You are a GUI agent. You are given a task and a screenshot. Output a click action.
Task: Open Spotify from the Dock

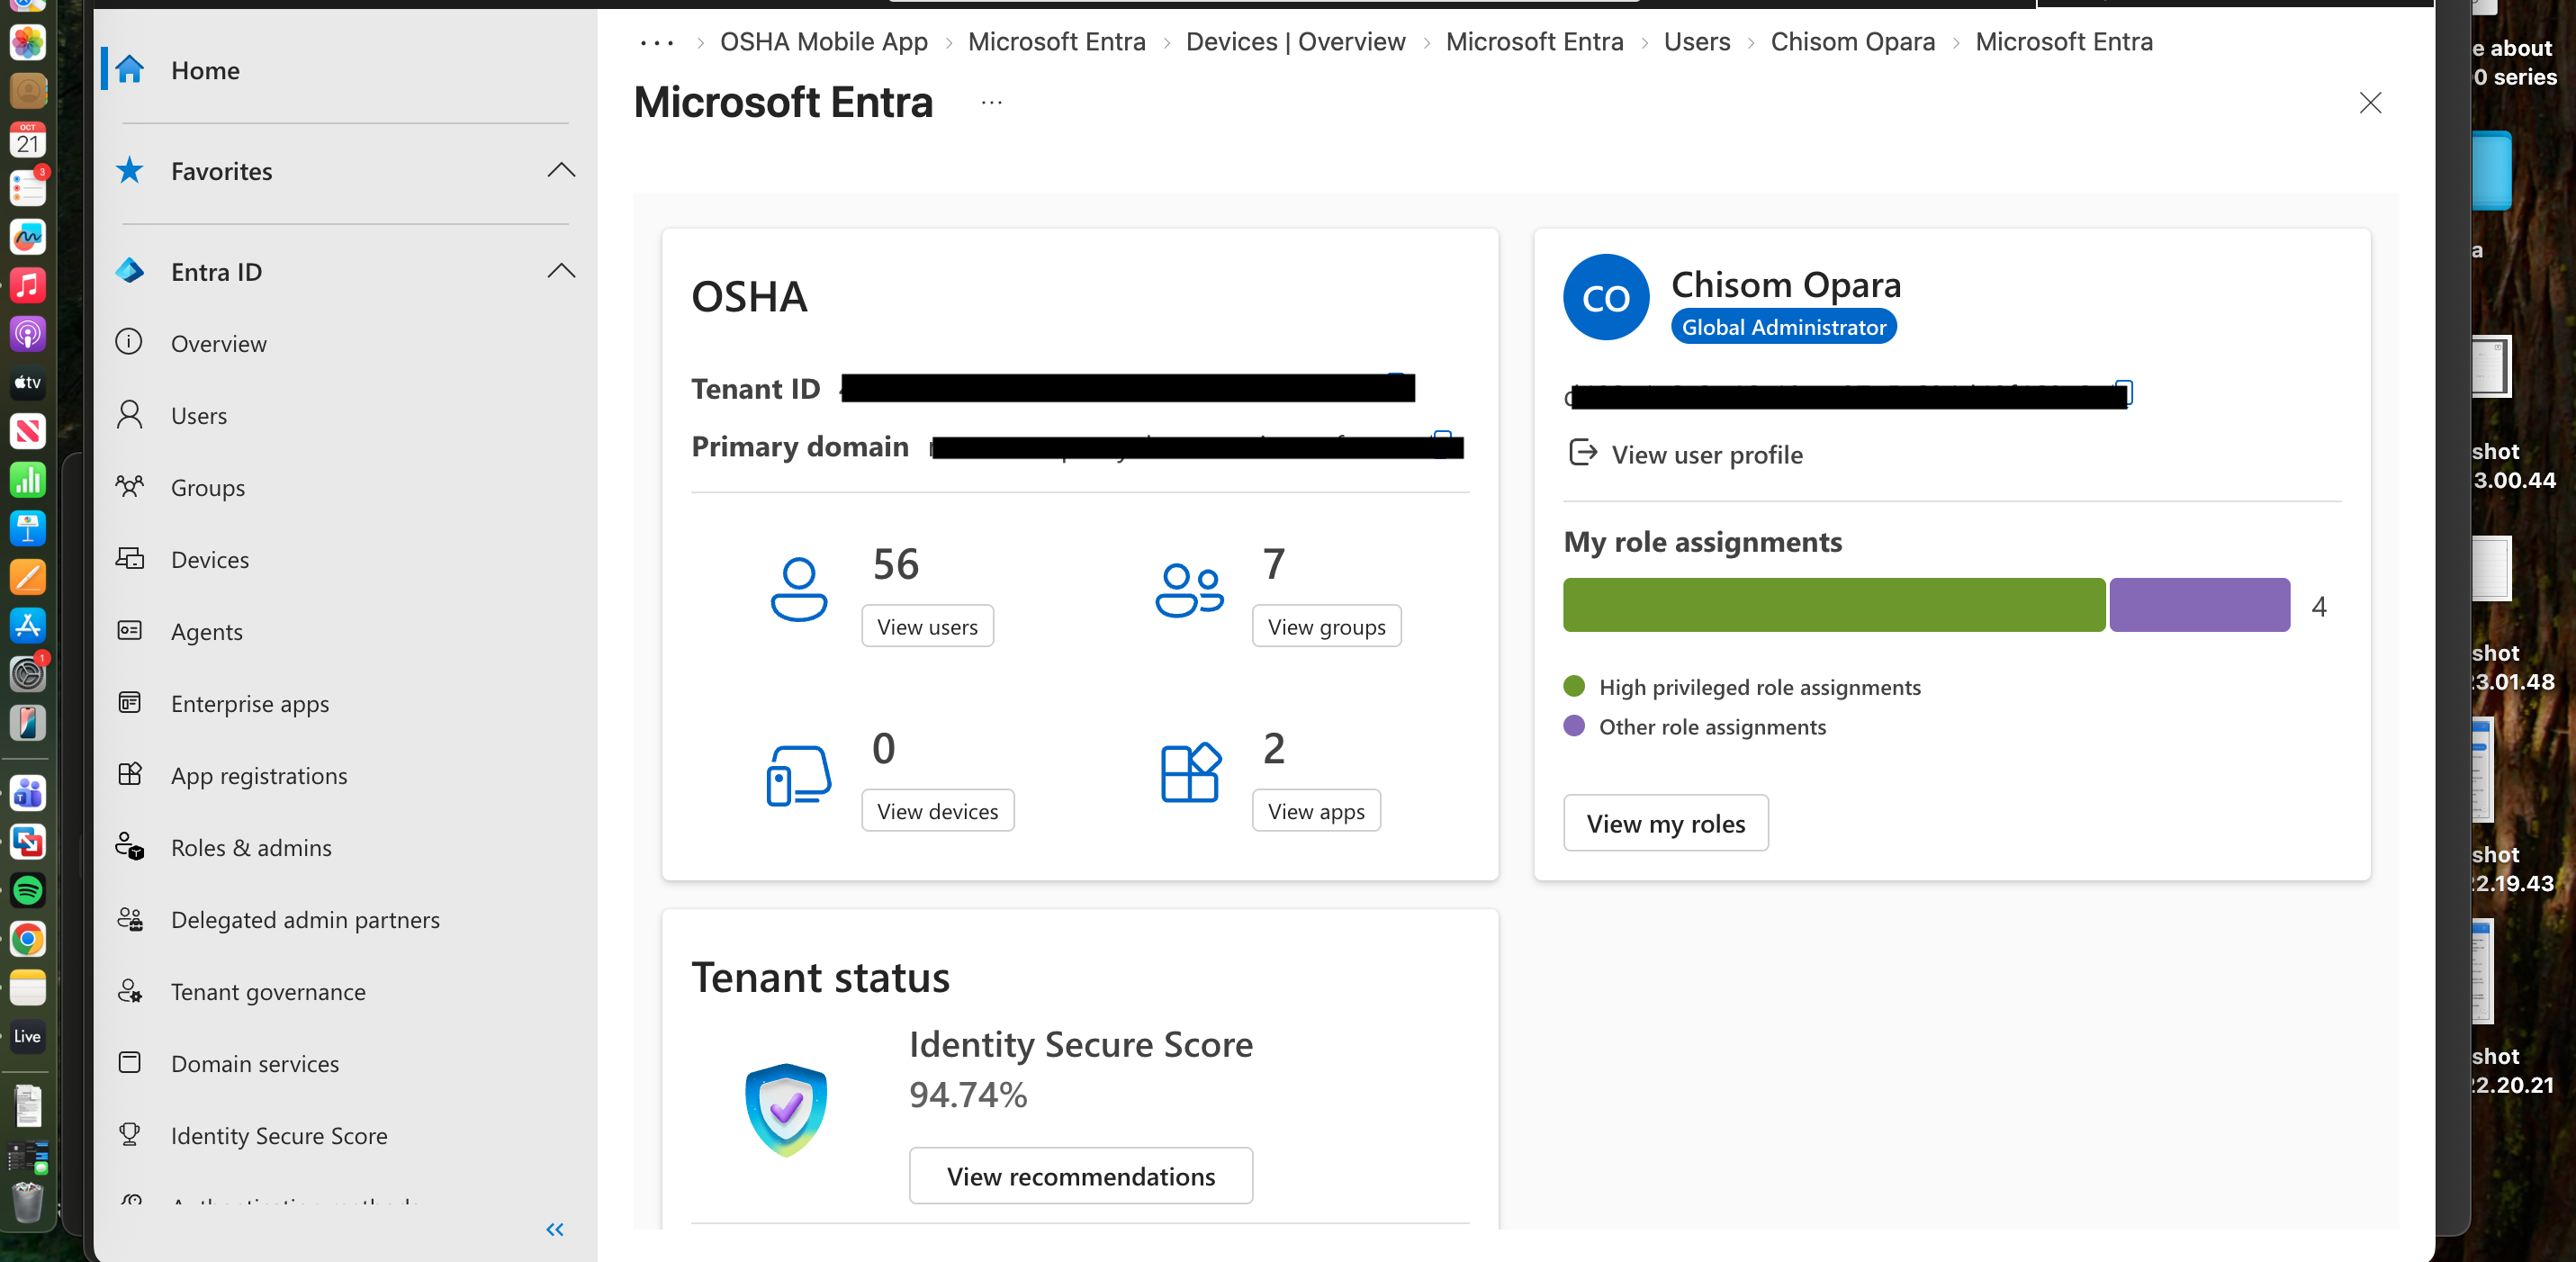28,890
